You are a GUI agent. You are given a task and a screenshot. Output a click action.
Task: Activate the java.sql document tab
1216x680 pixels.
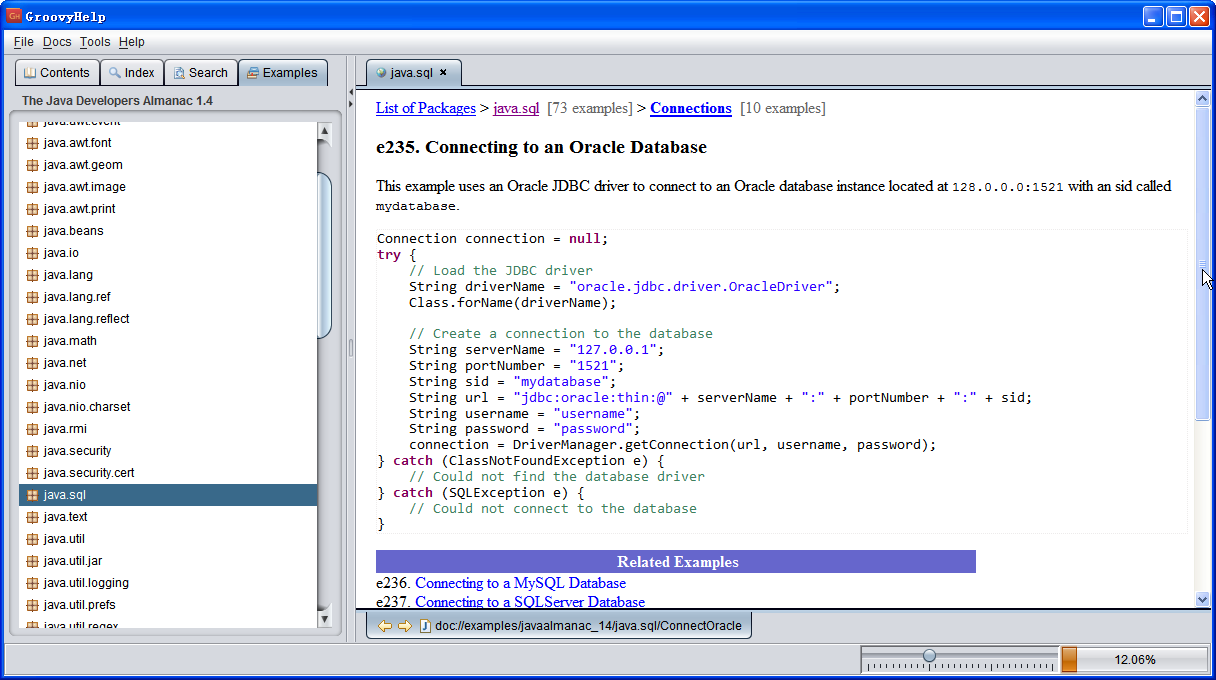[x=413, y=72]
